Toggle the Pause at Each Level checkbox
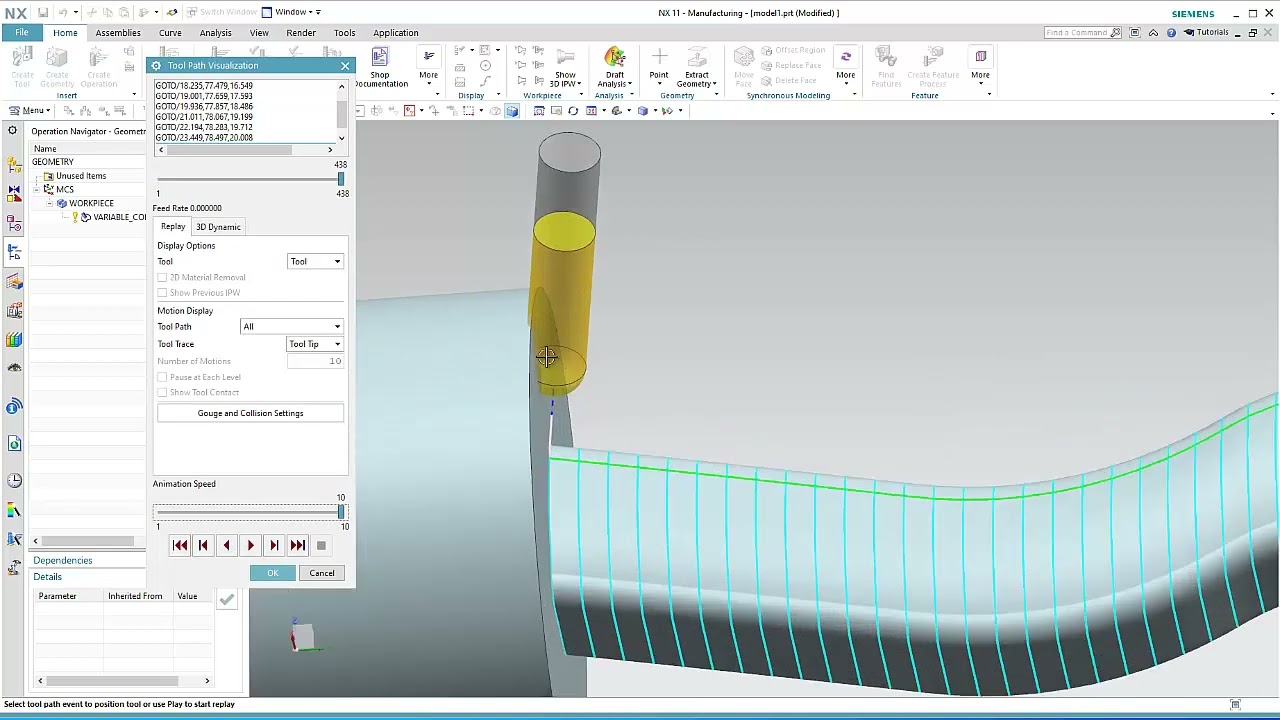 (162, 377)
